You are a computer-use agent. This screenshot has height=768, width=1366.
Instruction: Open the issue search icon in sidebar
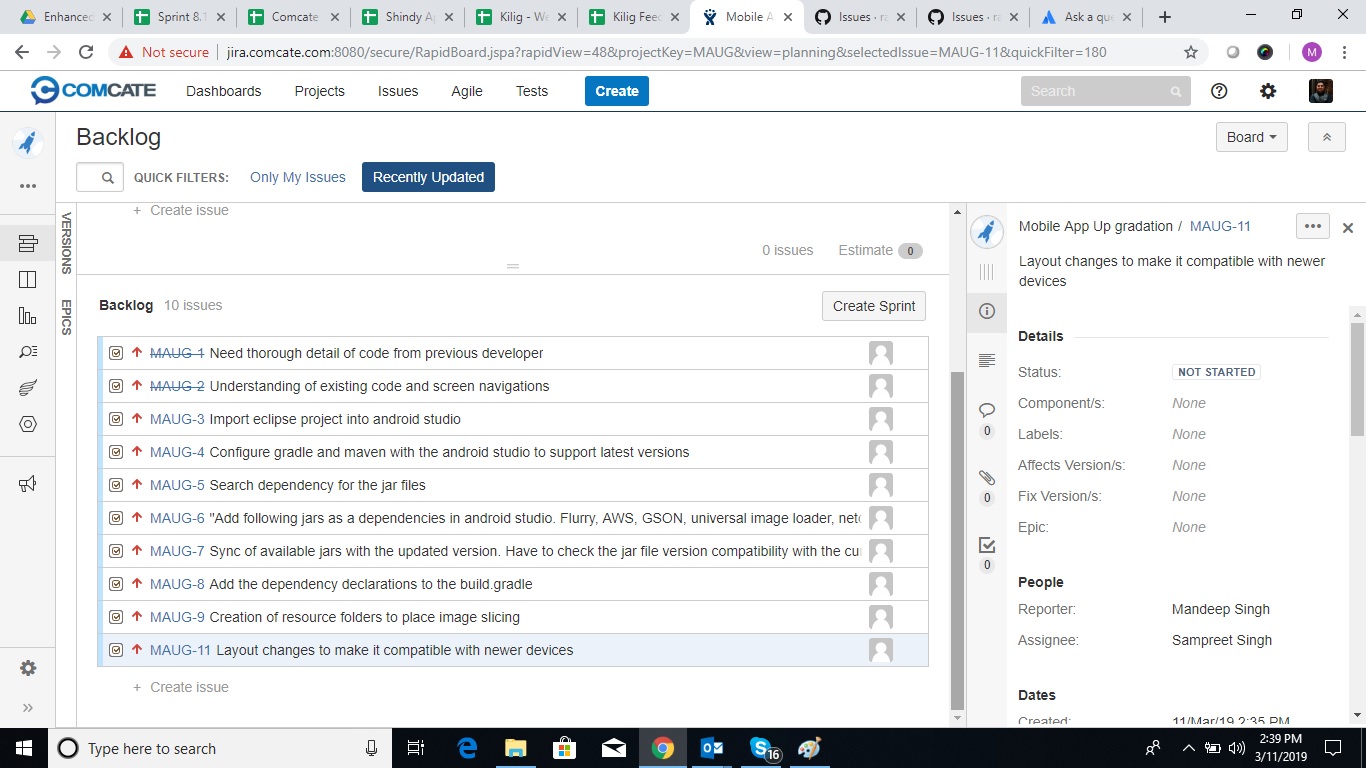coord(28,352)
